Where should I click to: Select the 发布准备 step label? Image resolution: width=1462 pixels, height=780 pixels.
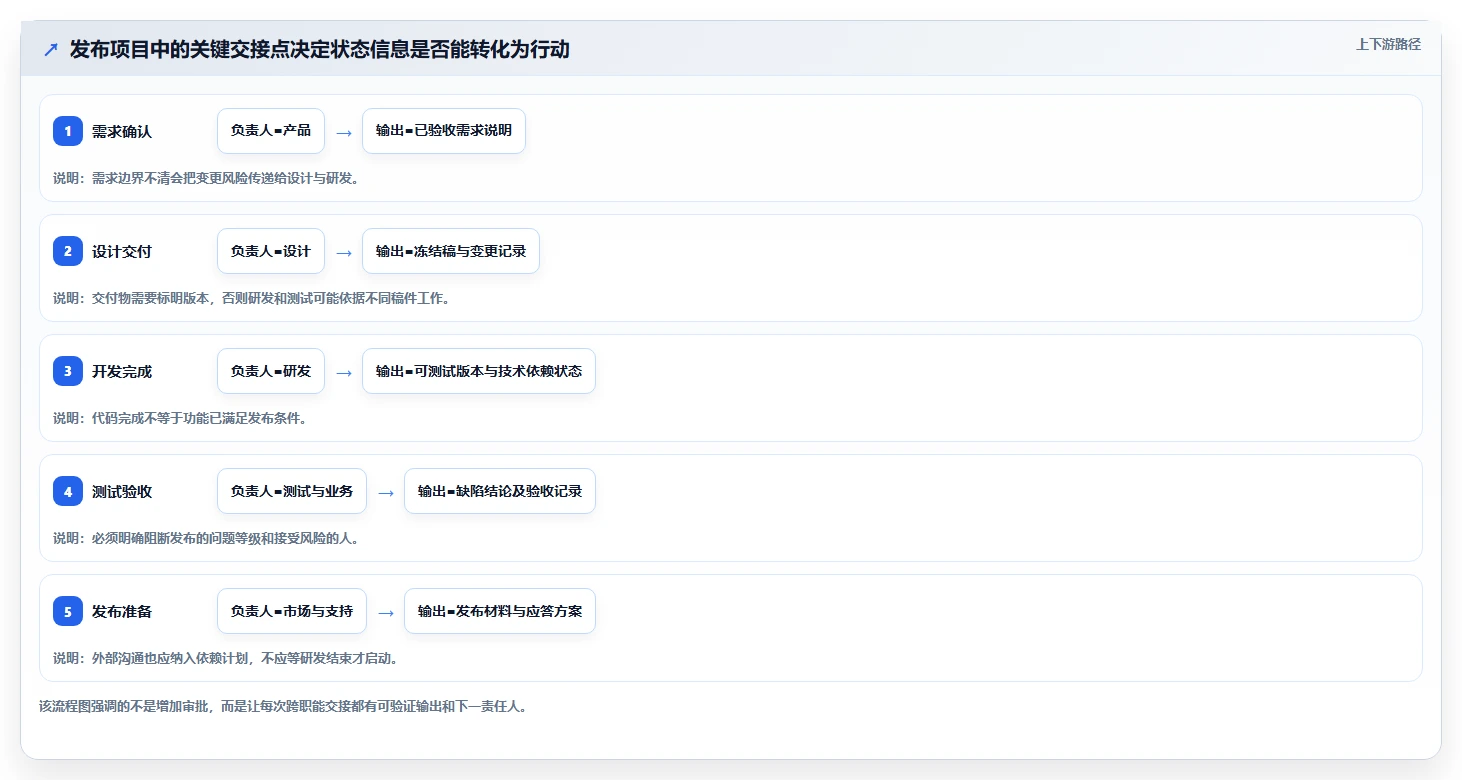click(x=122, y=611)
